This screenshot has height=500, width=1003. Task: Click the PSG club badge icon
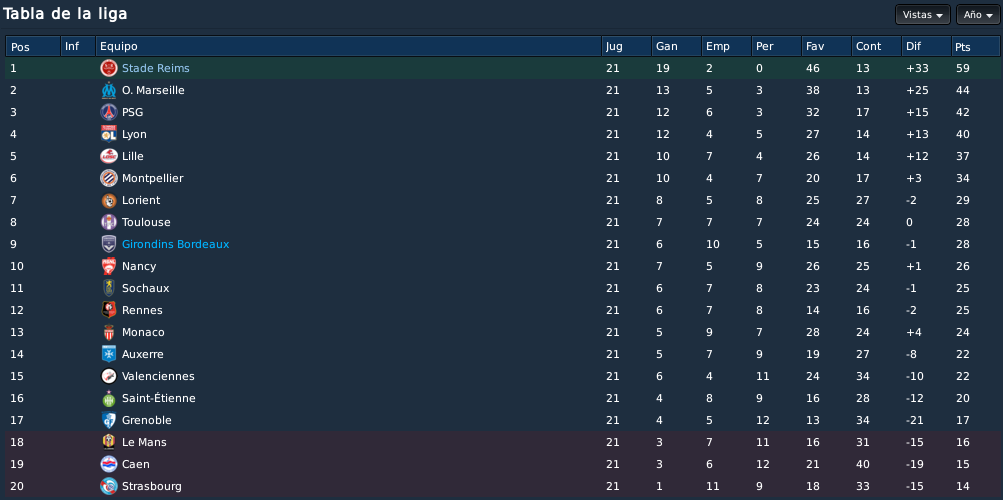click(109, 113)
